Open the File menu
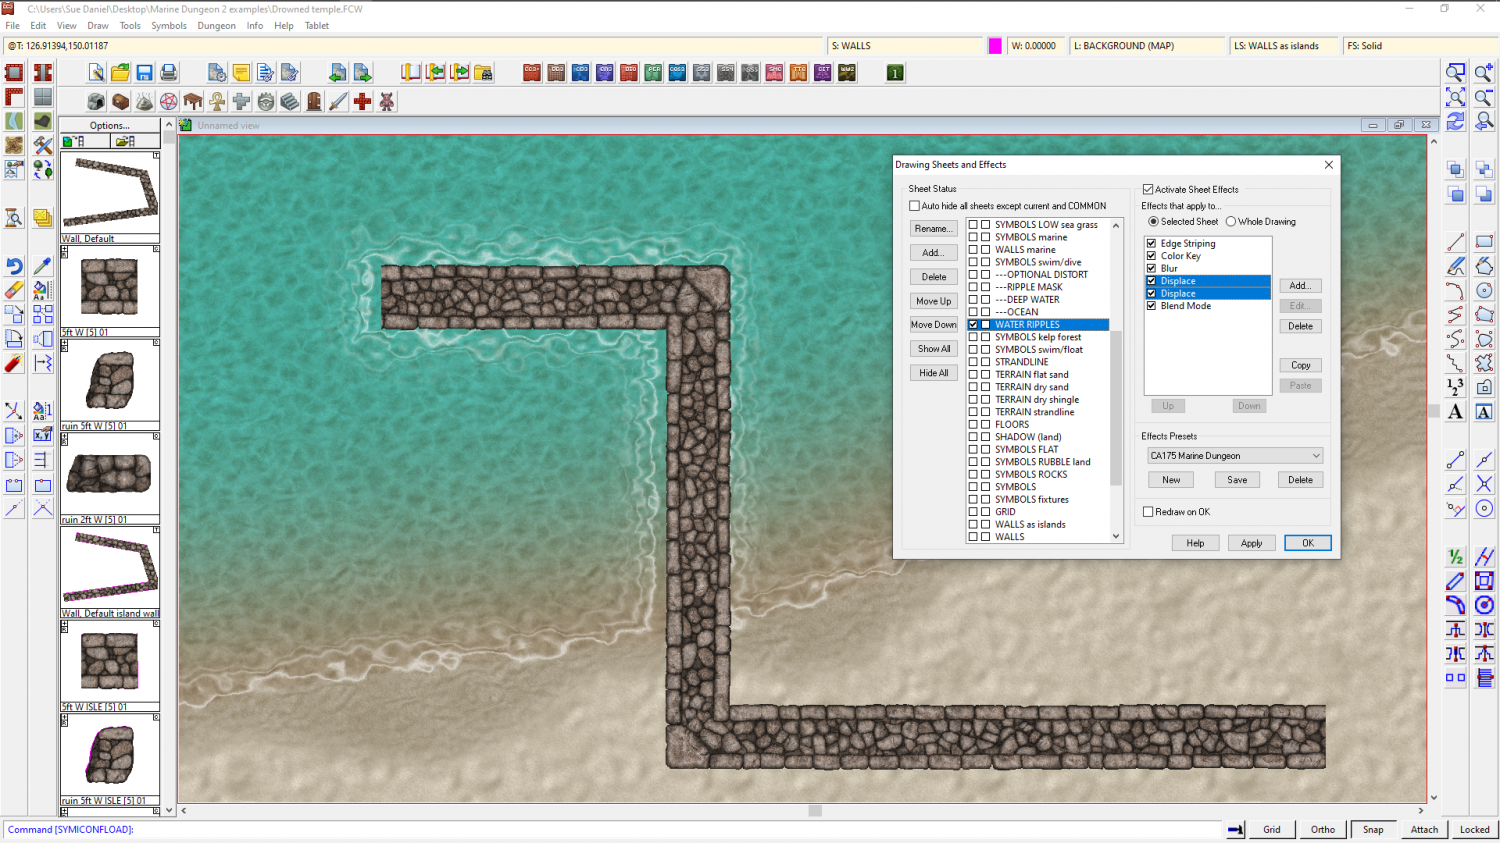The width and height of the screenshot is (1500, 843). pyautogui.click(x=13, y=26)
